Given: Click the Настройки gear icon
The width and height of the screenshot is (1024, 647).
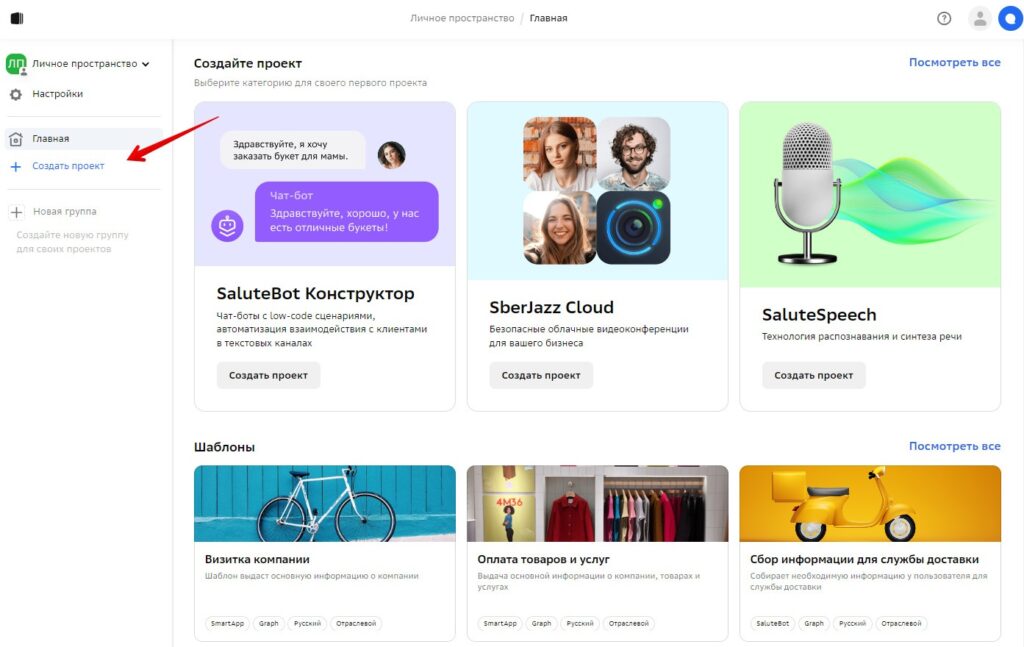Looking at the screenshot, I should pos(16,94).
